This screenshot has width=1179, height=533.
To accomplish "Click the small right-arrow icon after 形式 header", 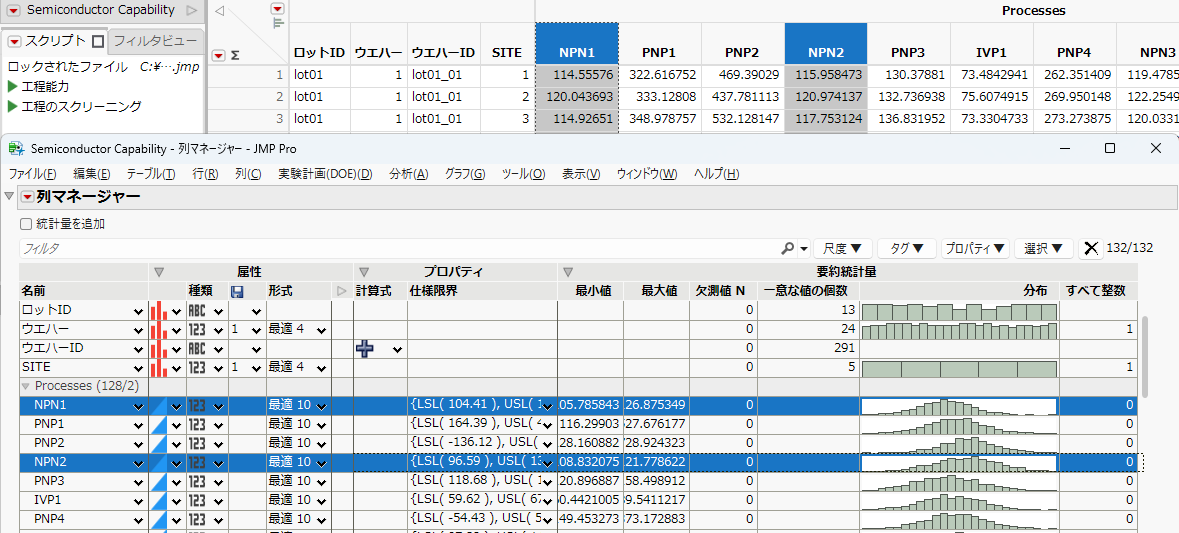I will point(343,291).
